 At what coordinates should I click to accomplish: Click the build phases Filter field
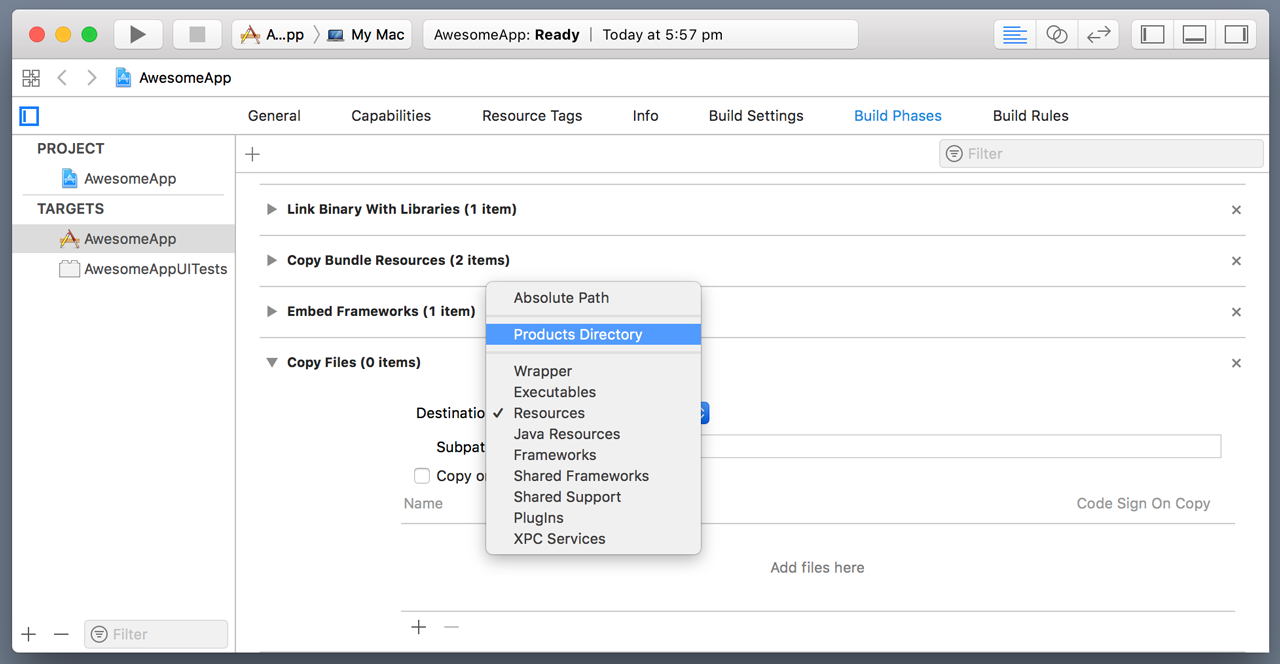tap(1101, 154)
